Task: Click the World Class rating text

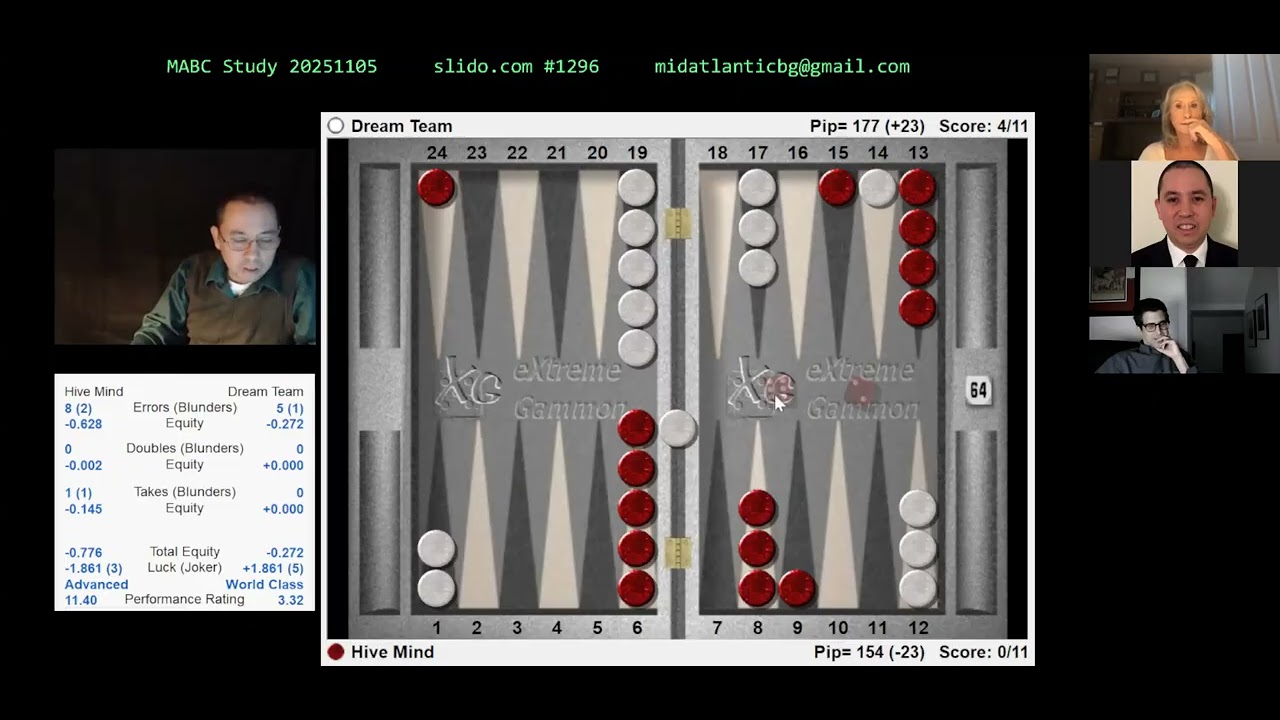Action: coord(264,585)
